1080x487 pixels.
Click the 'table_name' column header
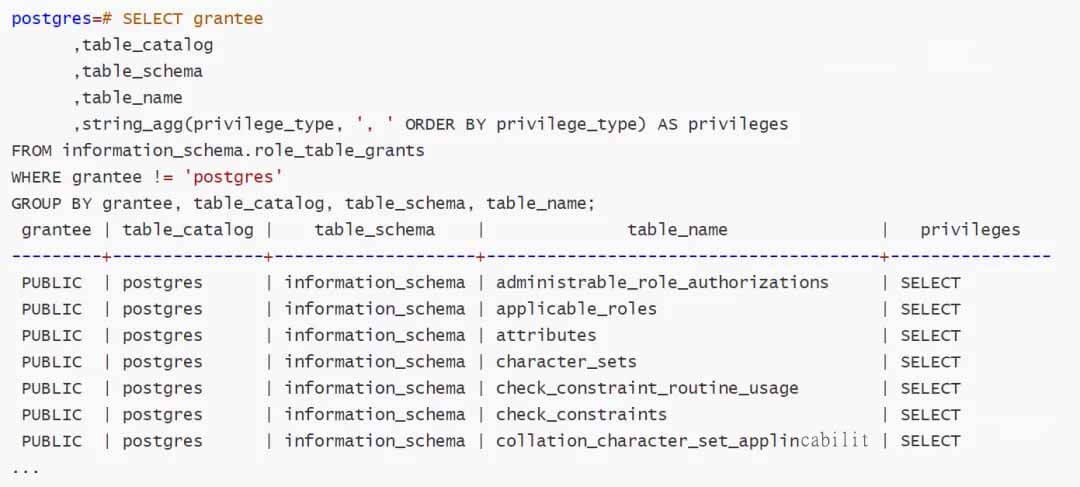[677, 230]
